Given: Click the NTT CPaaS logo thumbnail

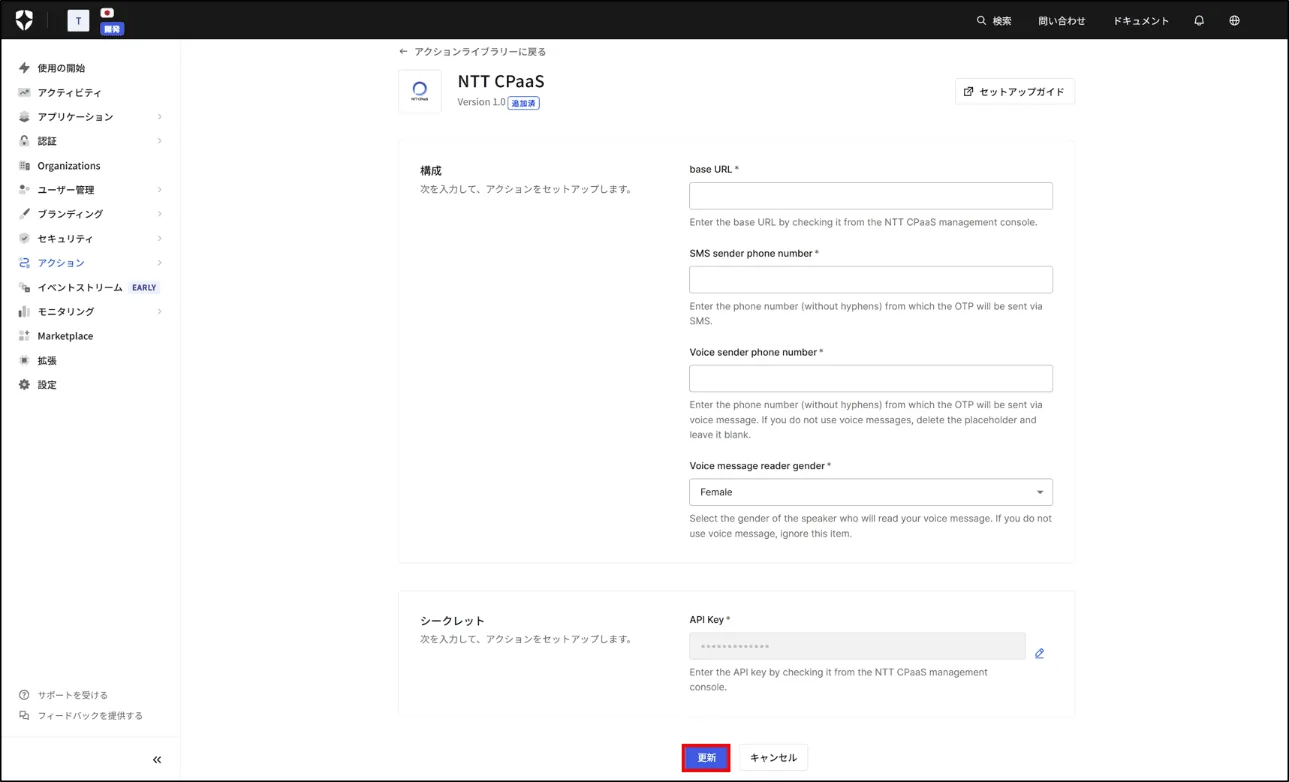Looking at the screenshot, I should 420,91.
